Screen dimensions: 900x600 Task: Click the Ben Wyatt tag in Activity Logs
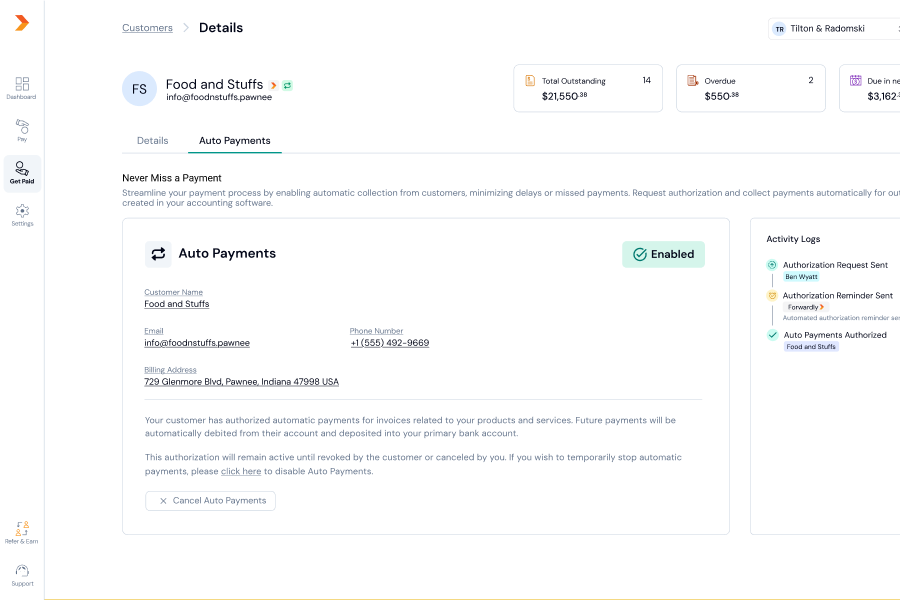[801, 277]
